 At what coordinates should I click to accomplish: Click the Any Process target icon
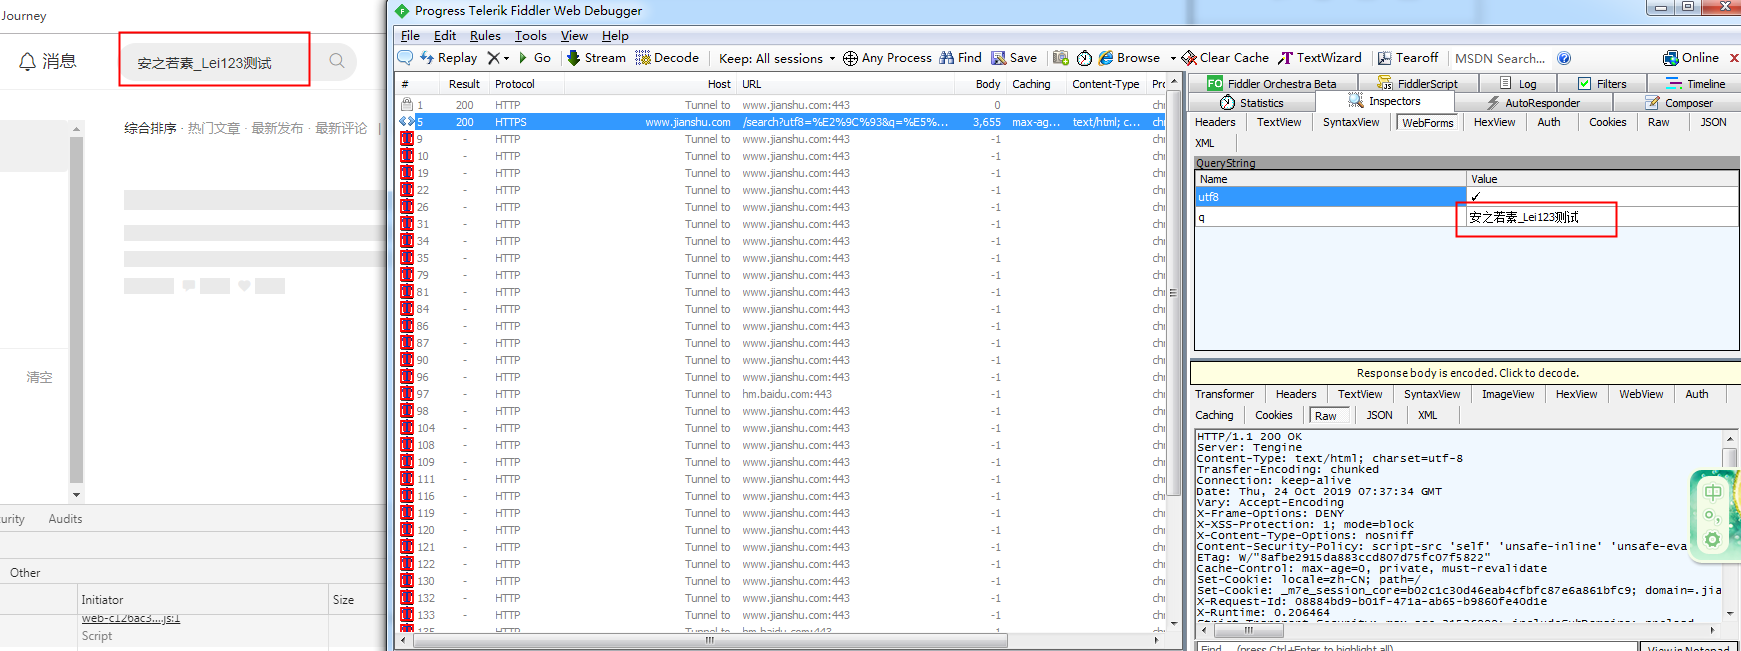coord(850,58)
